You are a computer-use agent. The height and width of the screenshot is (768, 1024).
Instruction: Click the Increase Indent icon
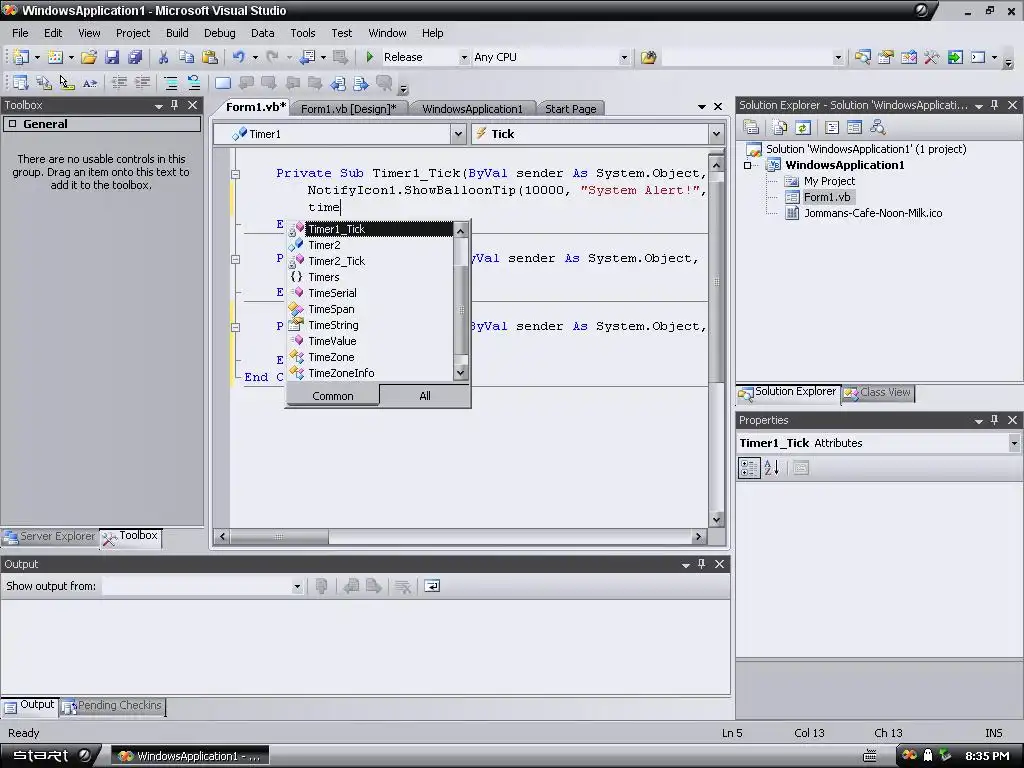pyautogui.click(x=142, y=83)
